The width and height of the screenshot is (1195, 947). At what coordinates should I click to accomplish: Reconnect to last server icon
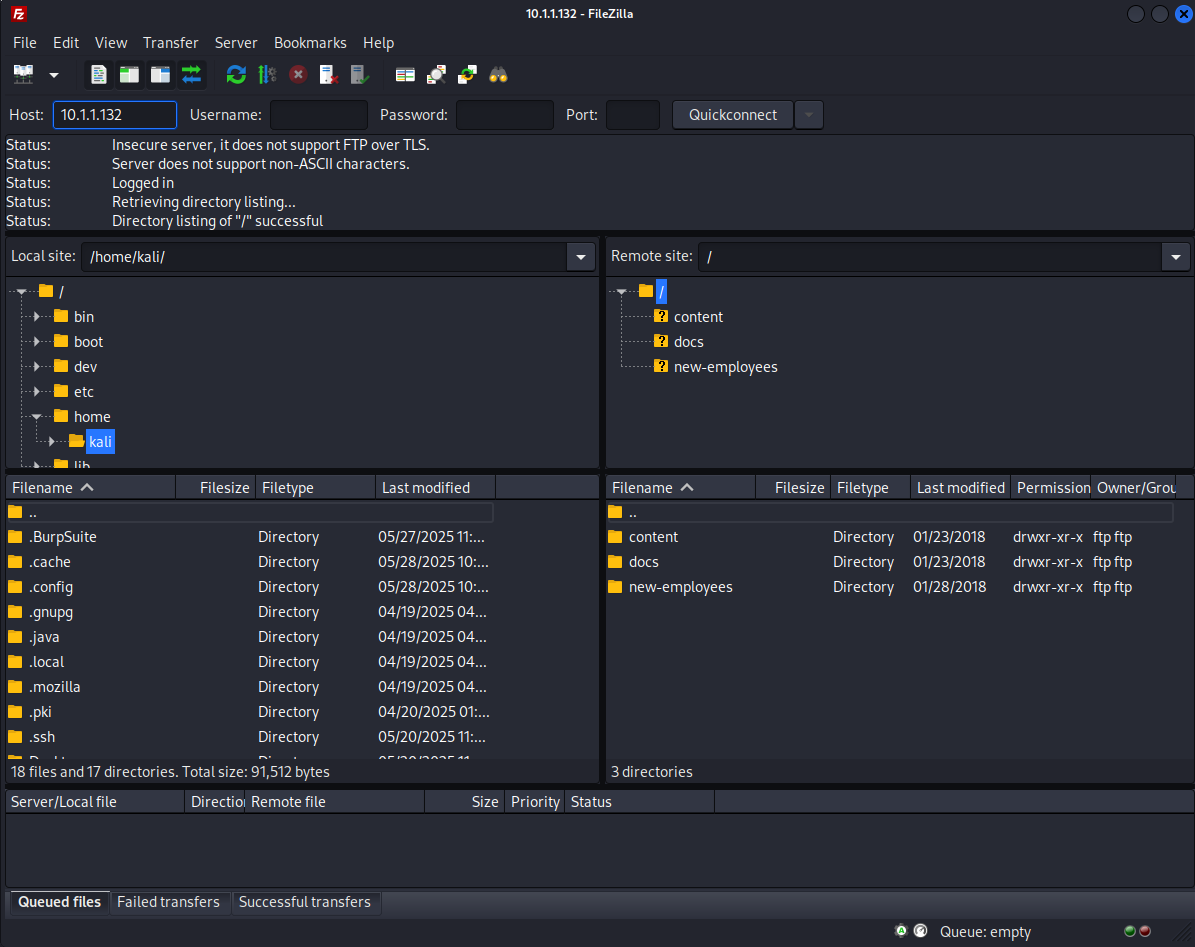click(360, 74)
